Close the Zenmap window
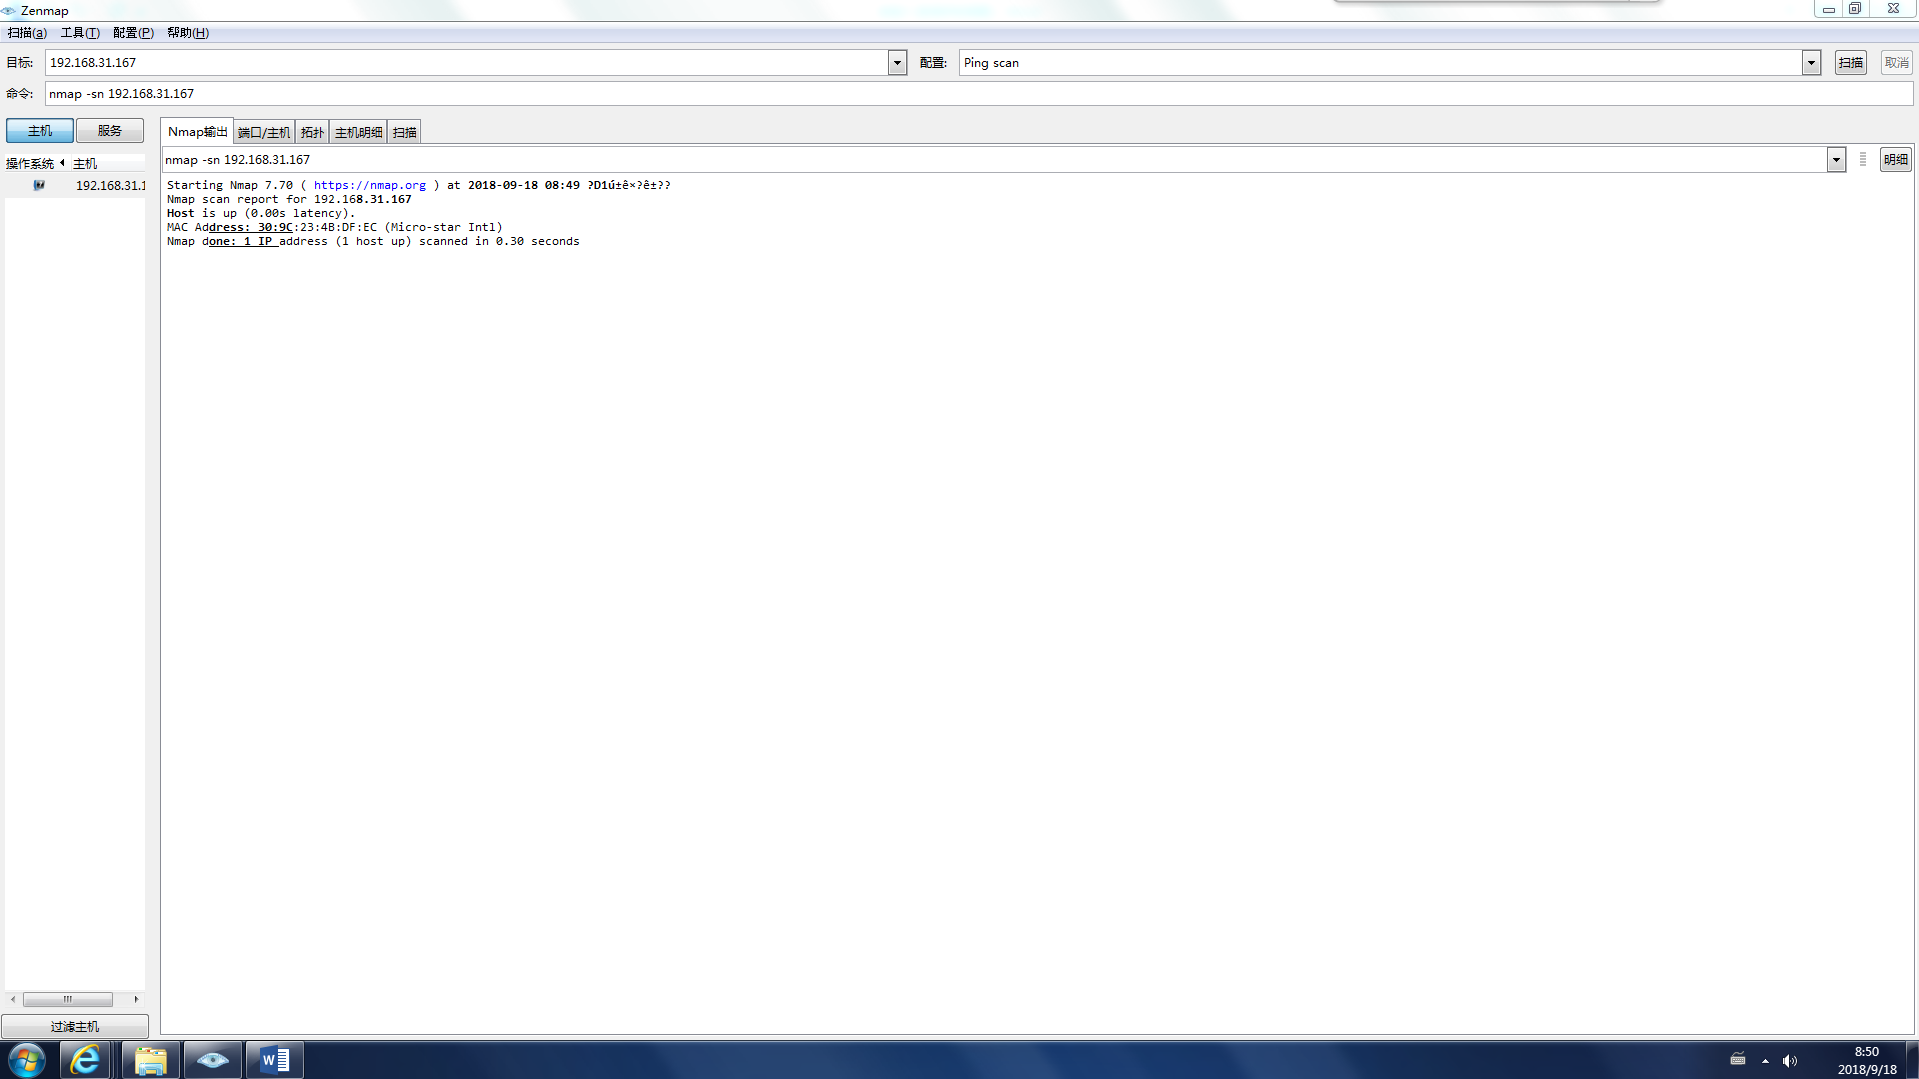Viewport: 1919px width, 1079px height. pos(1894,9)
